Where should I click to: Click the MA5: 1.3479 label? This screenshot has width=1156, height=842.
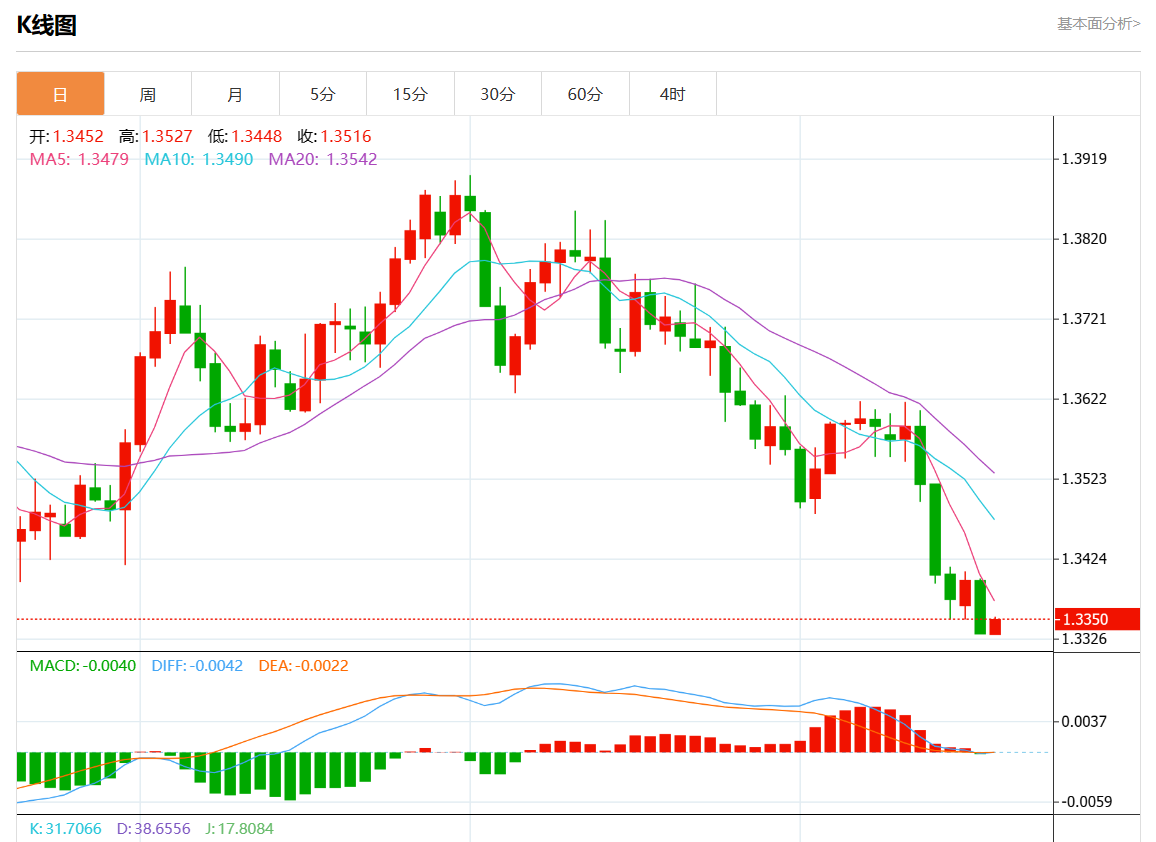pos(79,159)
